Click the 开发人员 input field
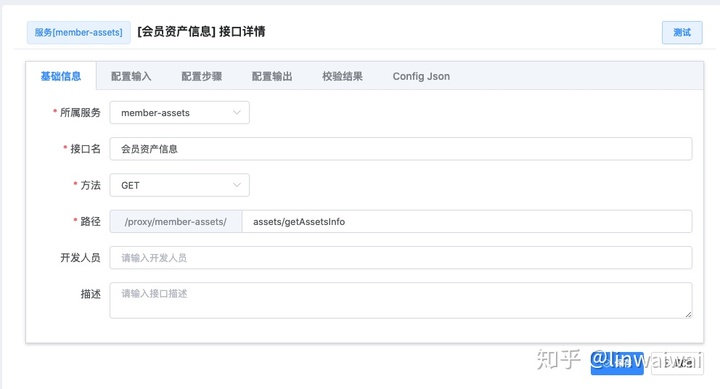Screen dimensions: 720x389 click(x=400, y=258)
